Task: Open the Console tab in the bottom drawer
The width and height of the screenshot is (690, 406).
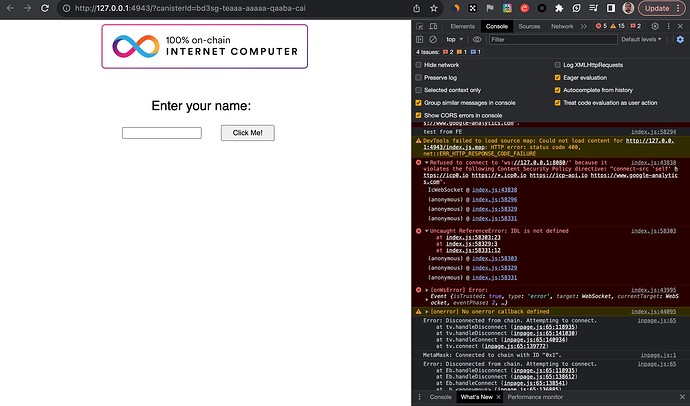Action: [440, 397]
